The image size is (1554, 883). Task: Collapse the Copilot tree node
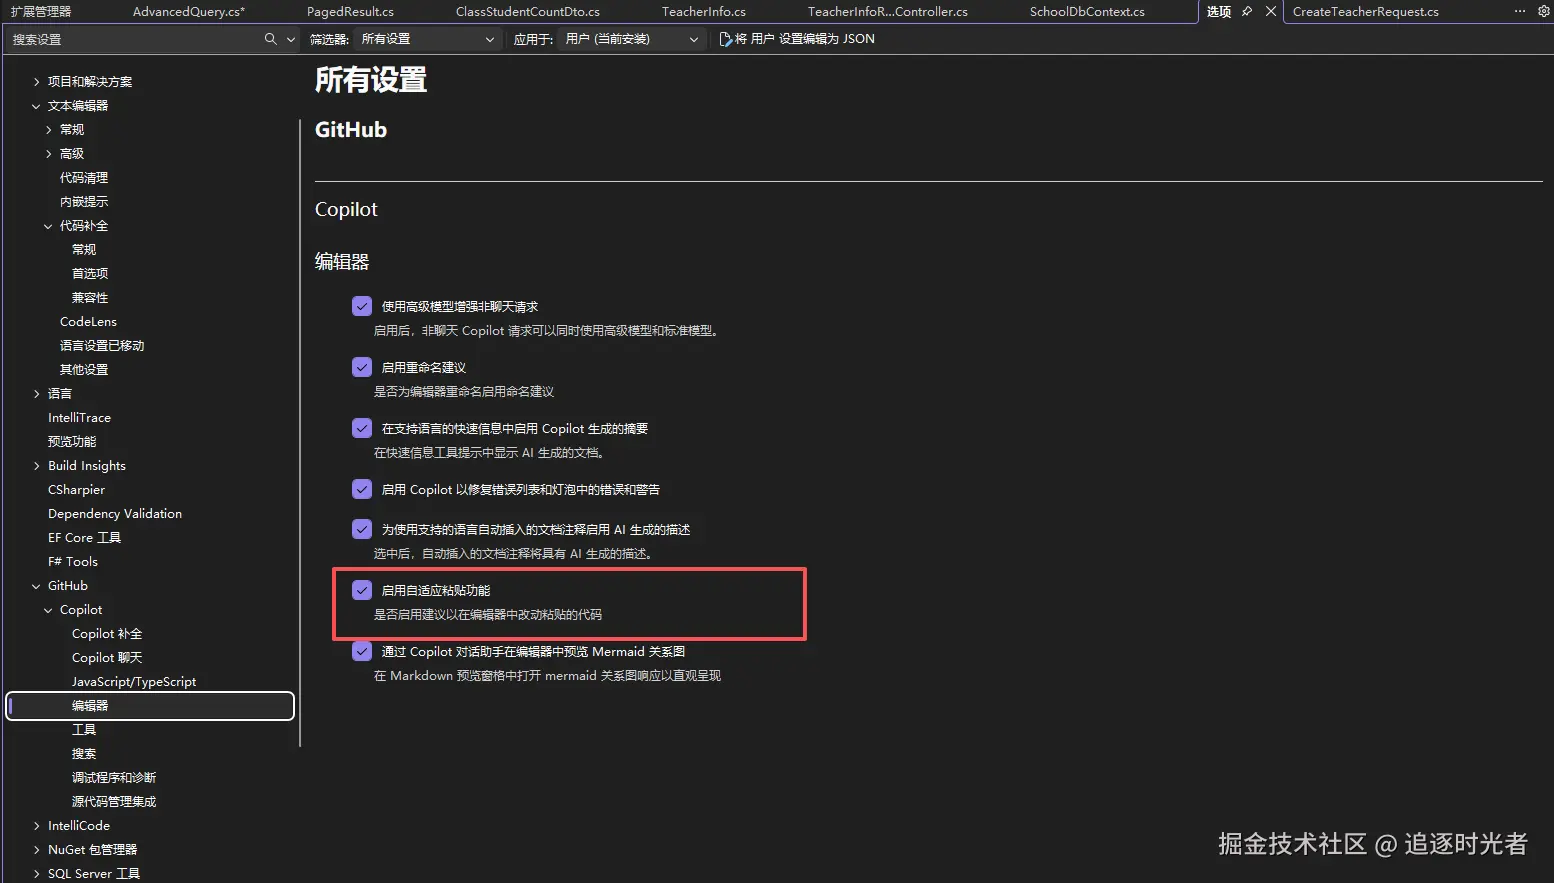click(49, 610)
